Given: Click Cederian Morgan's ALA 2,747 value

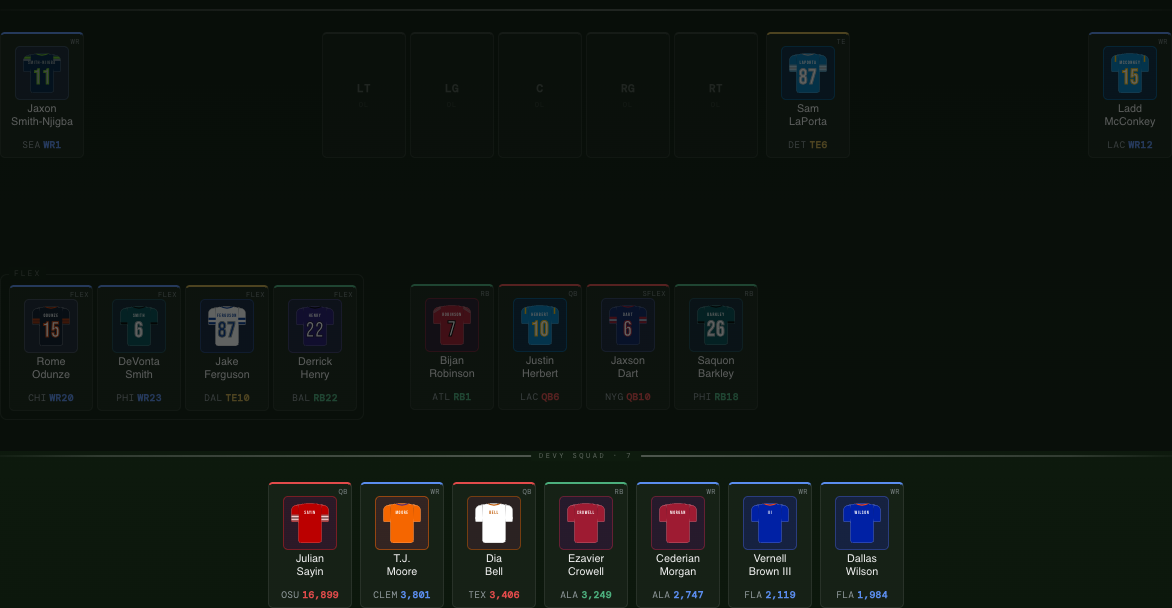Looking at the screenshot, I should (x=678, y=595).
